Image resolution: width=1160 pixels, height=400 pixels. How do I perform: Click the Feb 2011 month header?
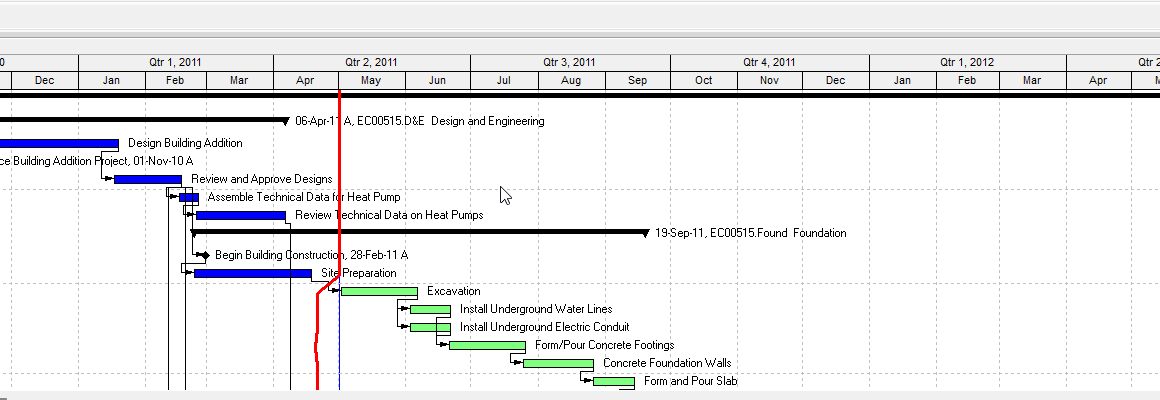tap(175, 81)
